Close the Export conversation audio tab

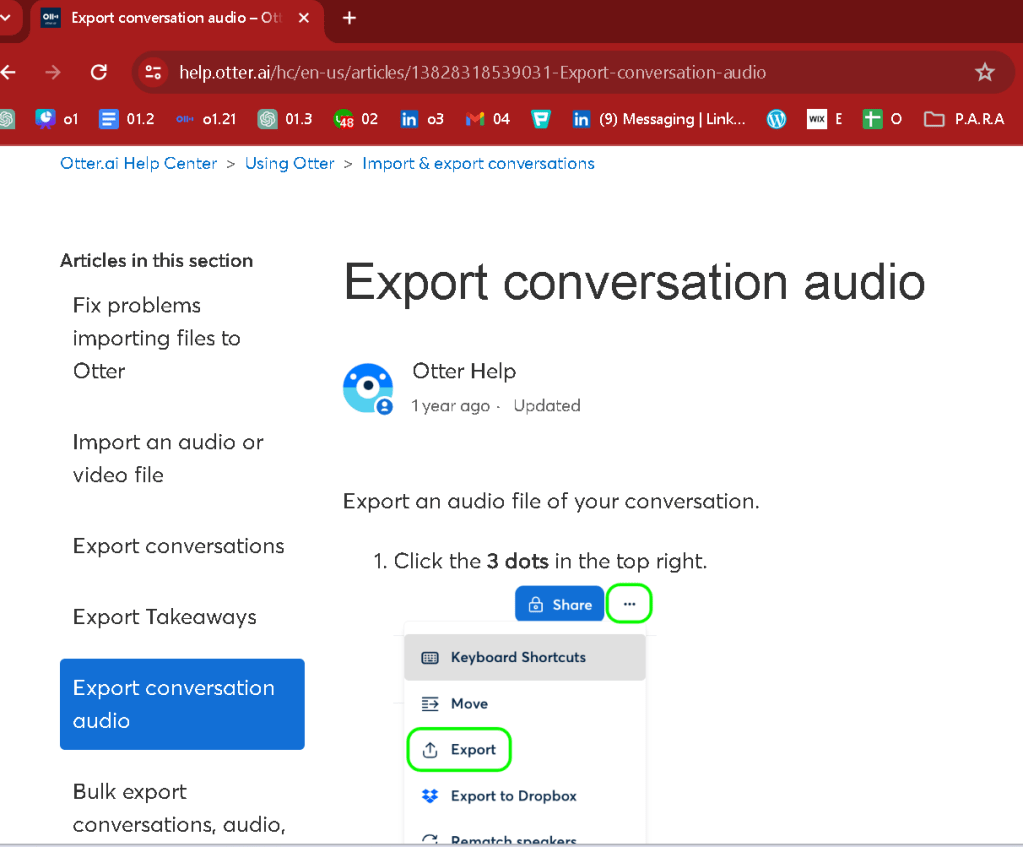[304, 18]
